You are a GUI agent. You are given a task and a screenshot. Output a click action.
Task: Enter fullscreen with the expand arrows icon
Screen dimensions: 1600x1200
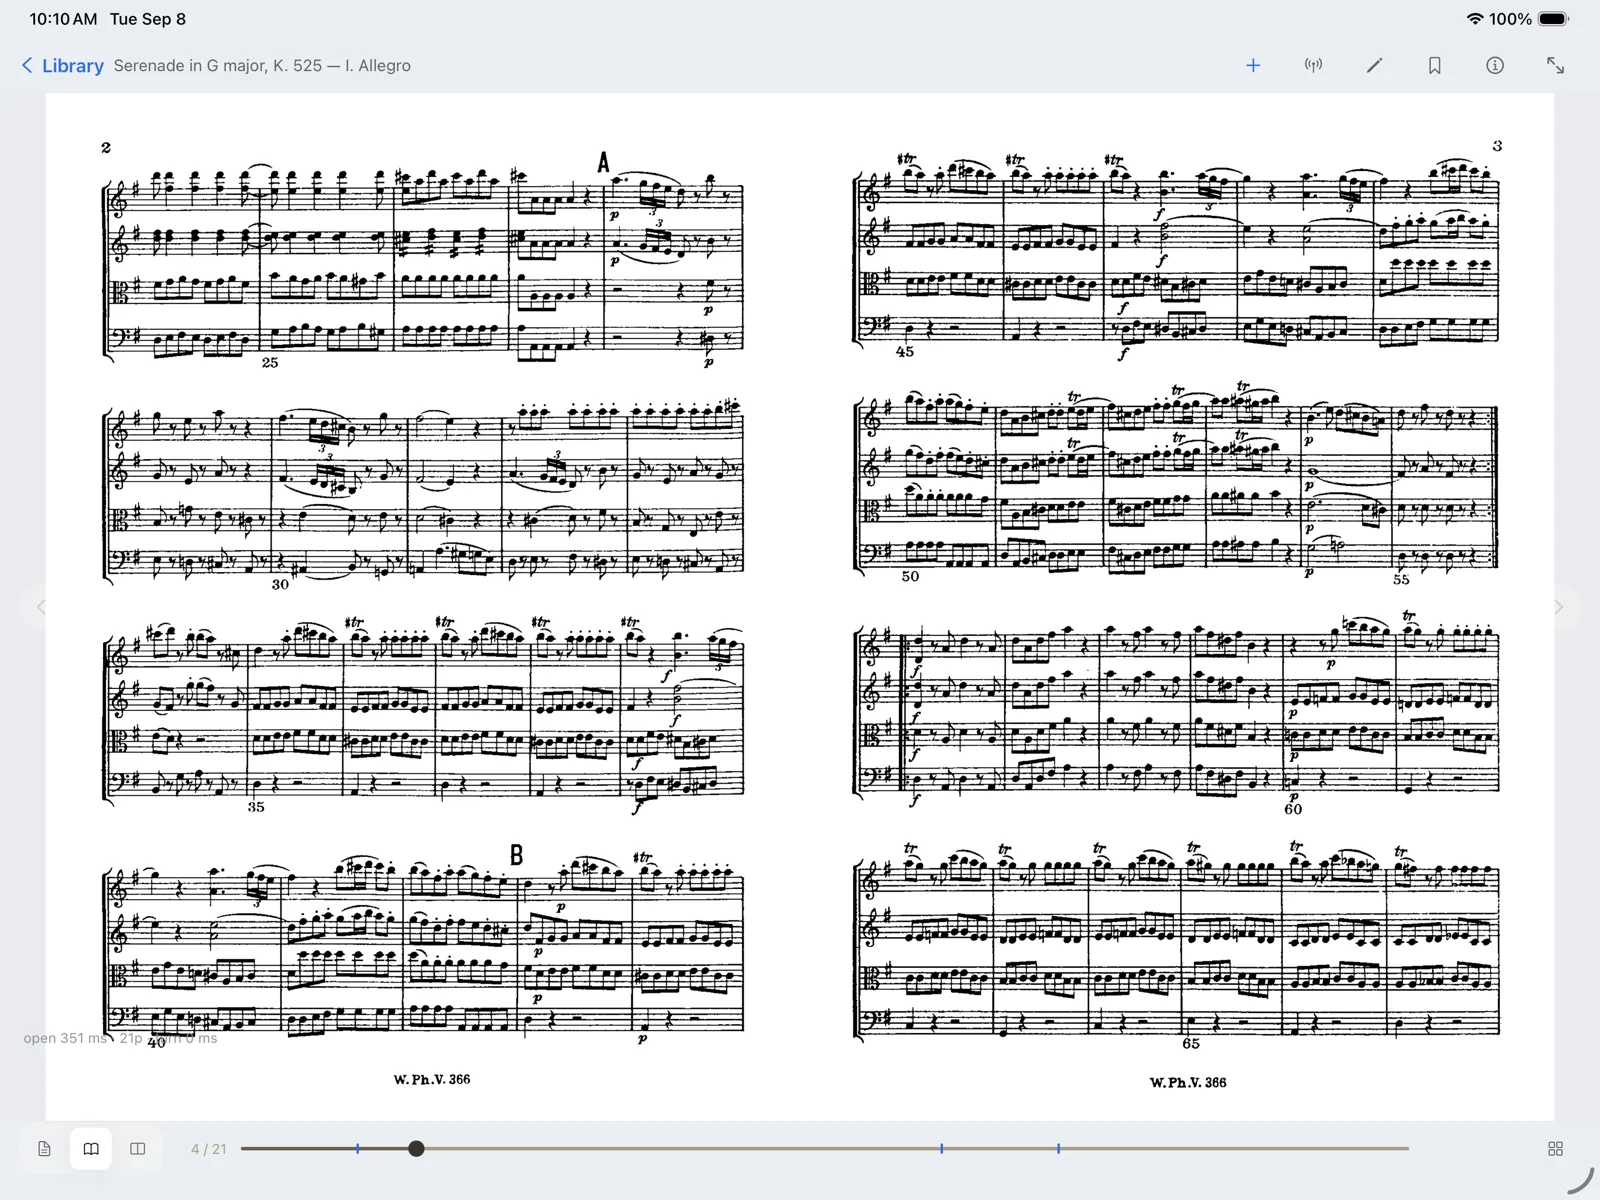[1555, 66]
